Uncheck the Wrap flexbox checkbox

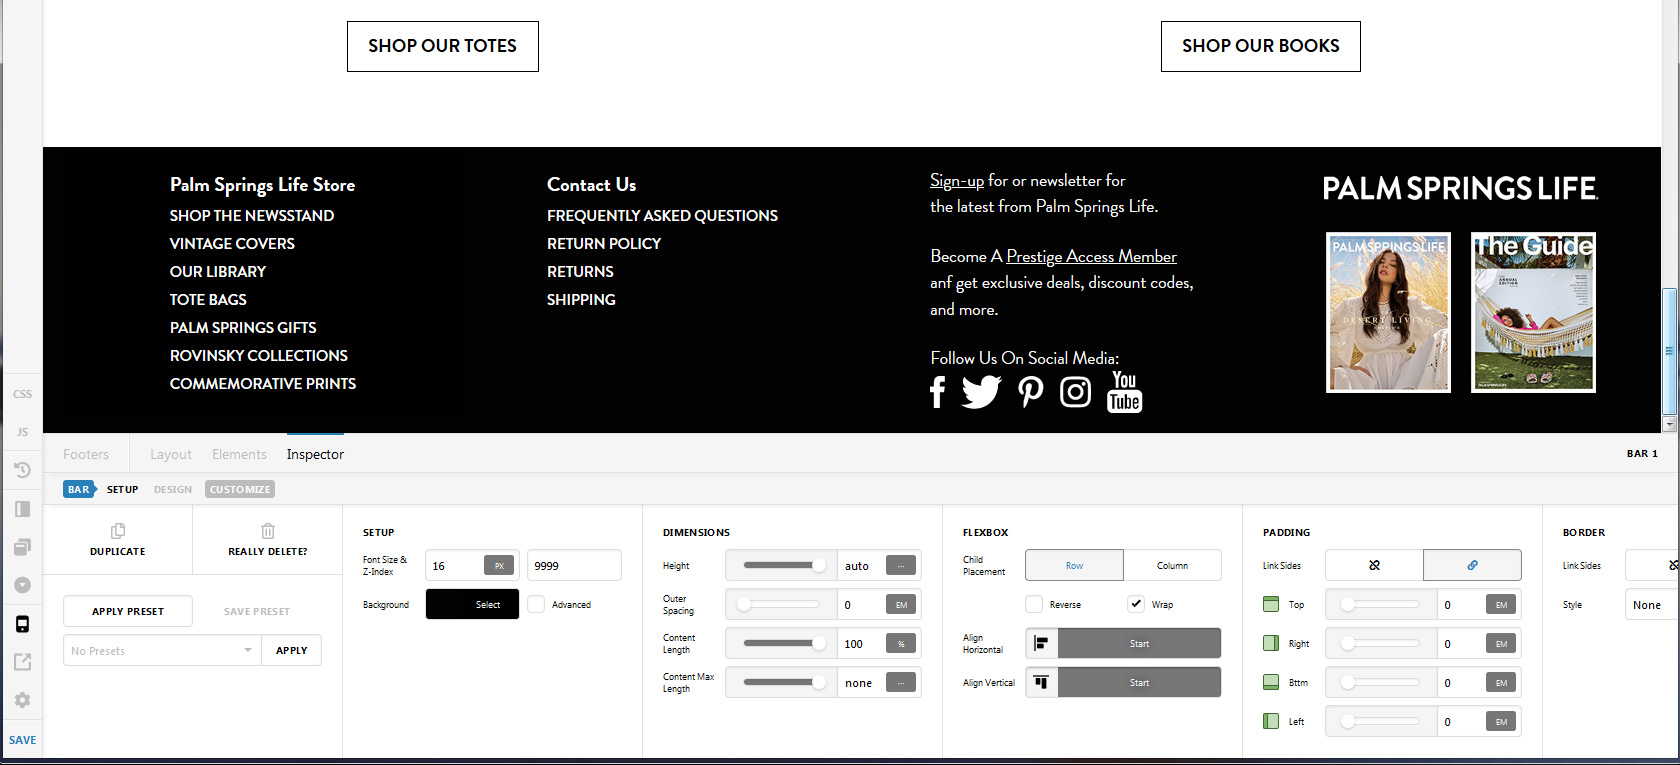pyautogui.click(x=1136, y=604)
